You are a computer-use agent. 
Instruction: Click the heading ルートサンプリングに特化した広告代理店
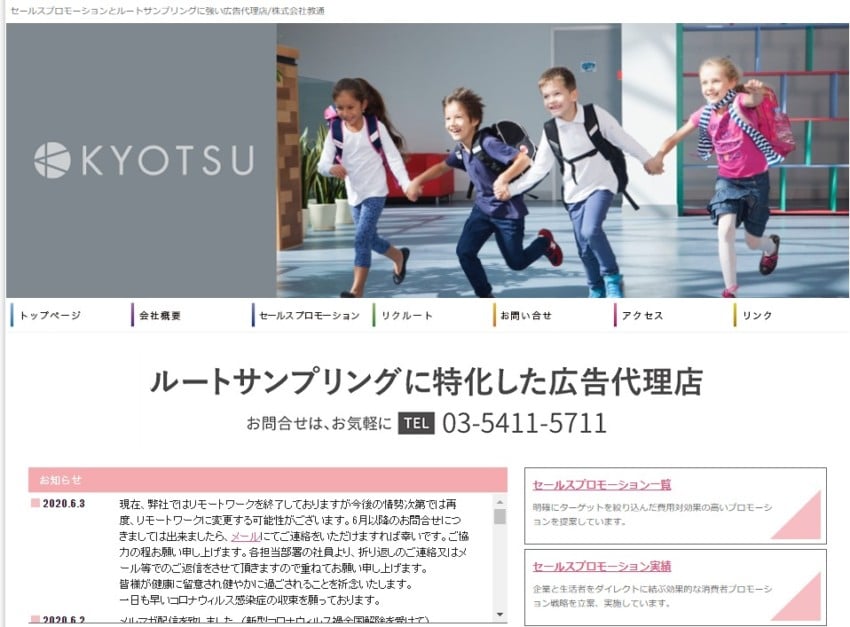(x=427, y=381)
